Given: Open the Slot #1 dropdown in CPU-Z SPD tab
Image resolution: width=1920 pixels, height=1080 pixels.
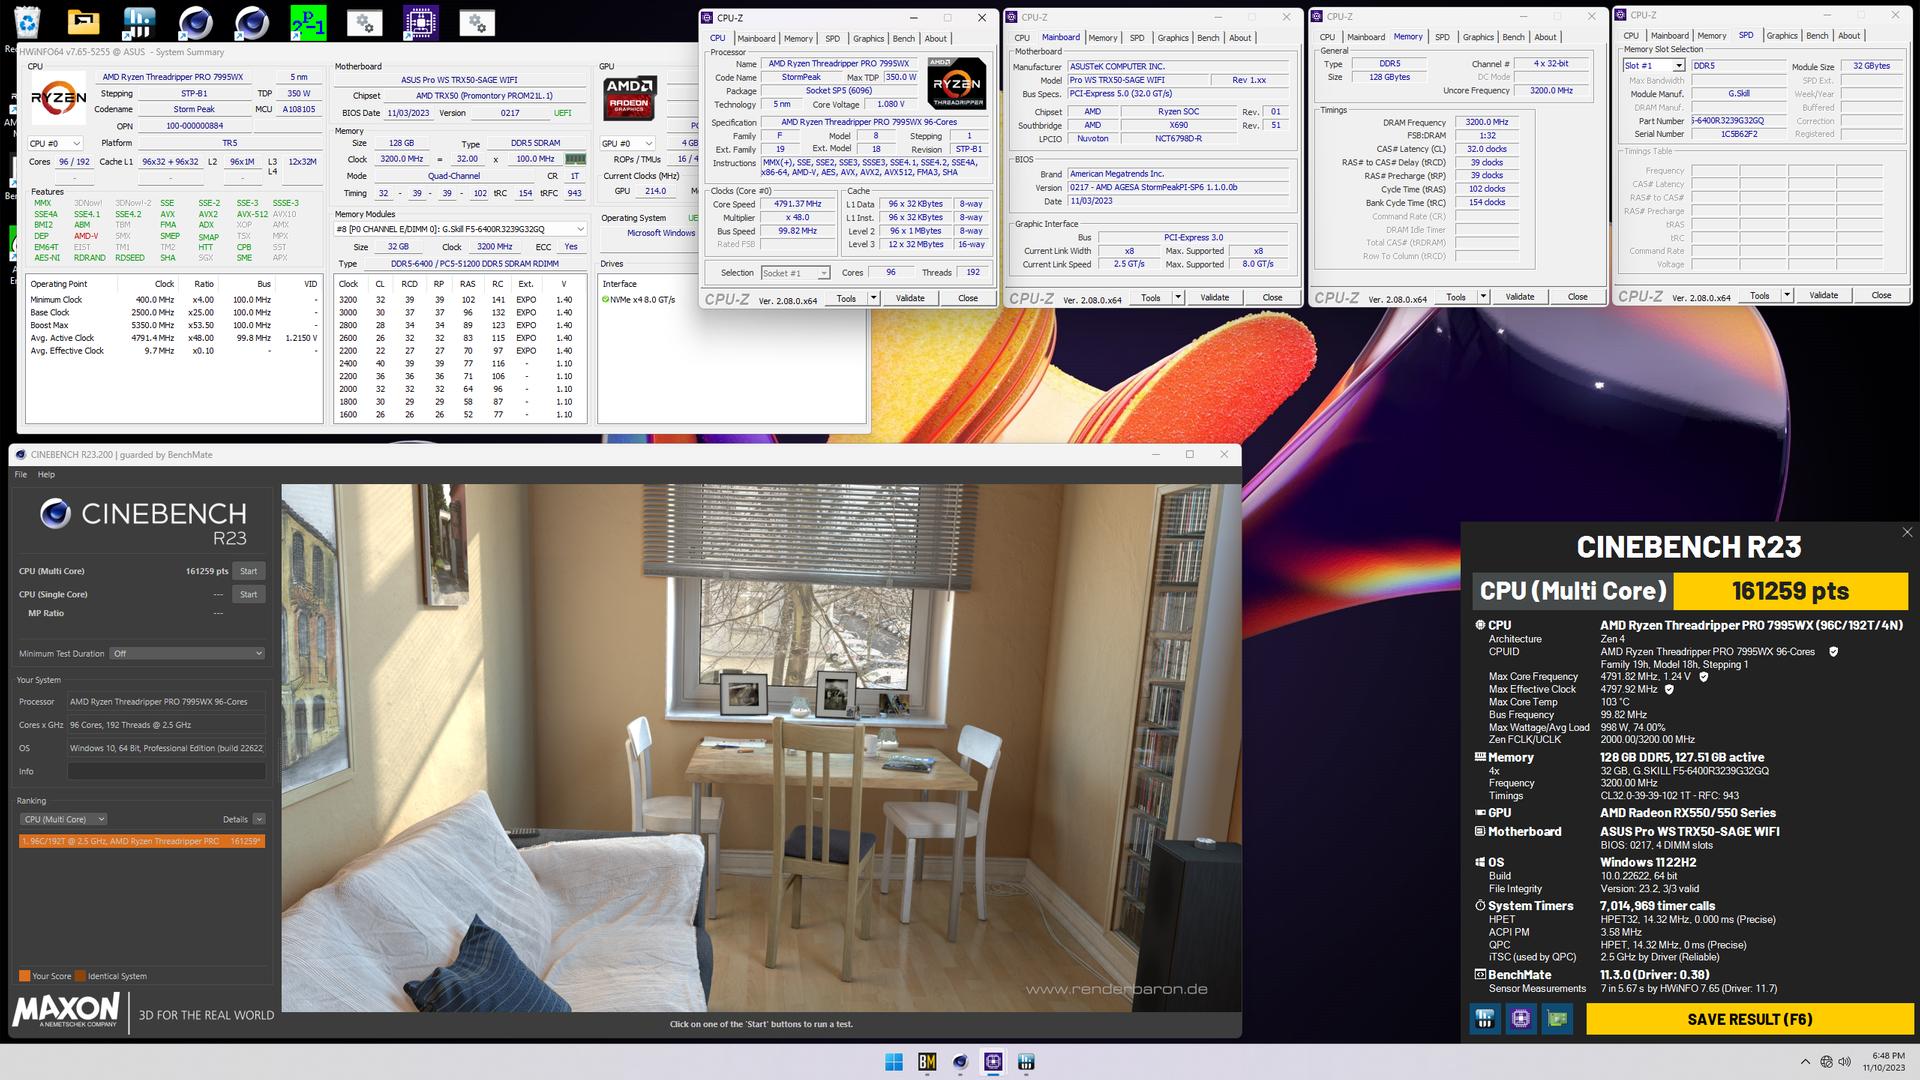Looking at the screenshot, I should (x=1654, y=64).
